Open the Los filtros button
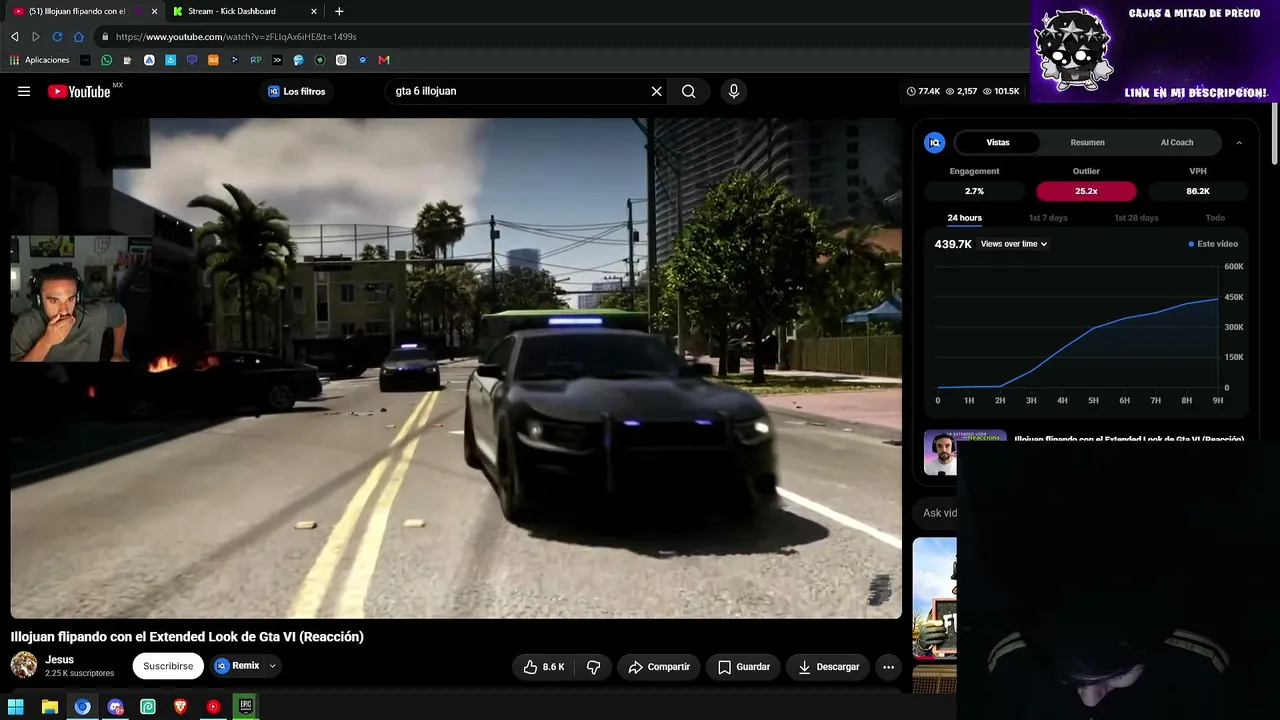 297,91
